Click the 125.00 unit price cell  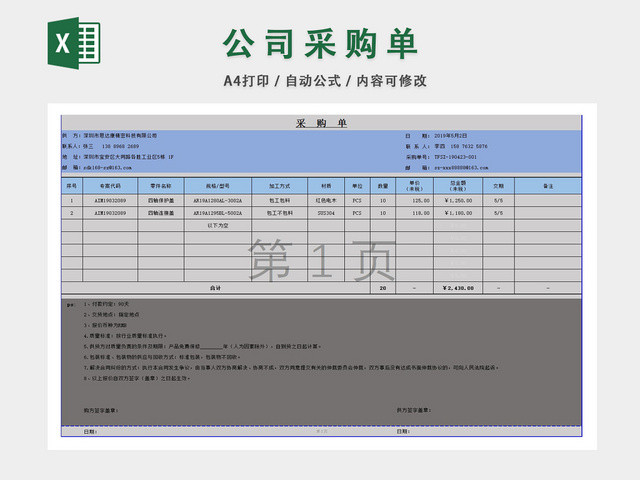point(414,200)
